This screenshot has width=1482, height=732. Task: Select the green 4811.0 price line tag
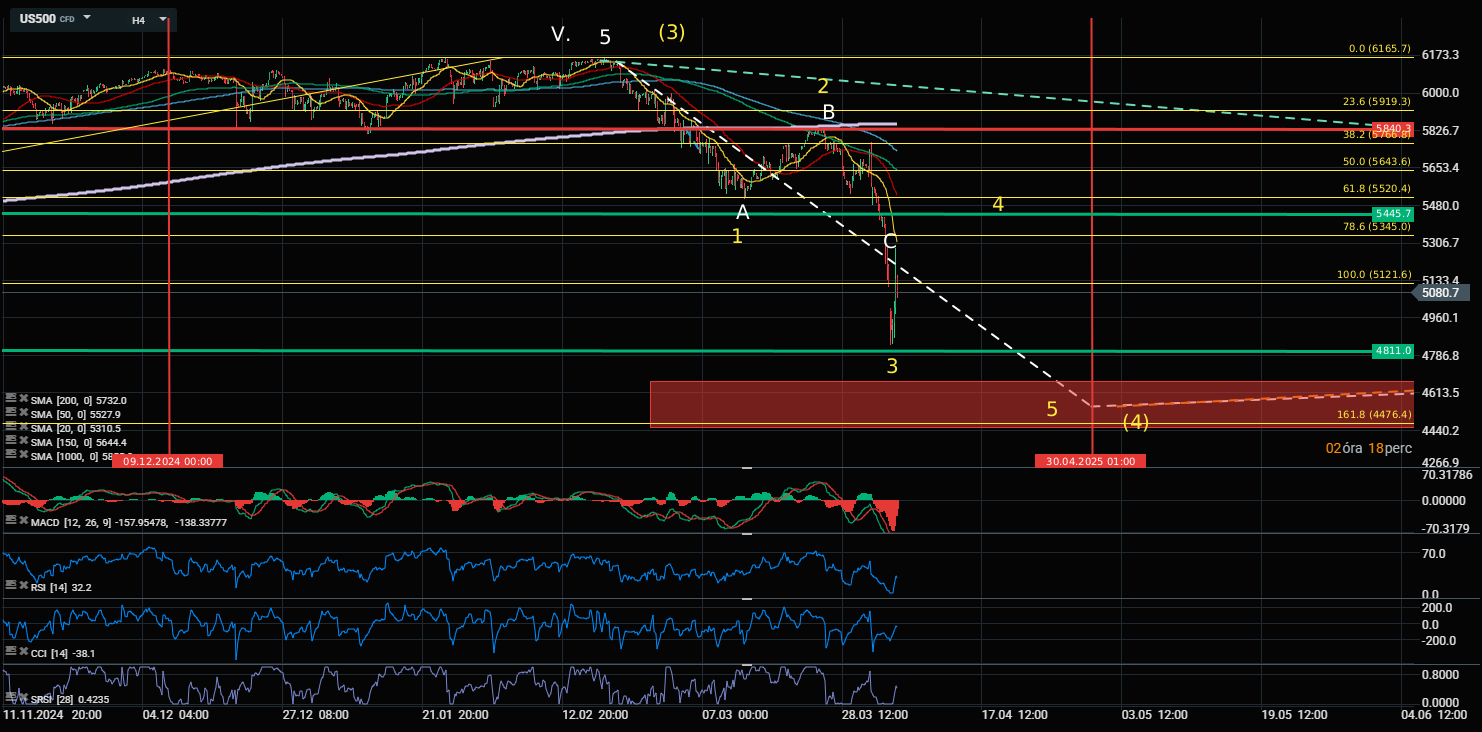click(1393, 351)
